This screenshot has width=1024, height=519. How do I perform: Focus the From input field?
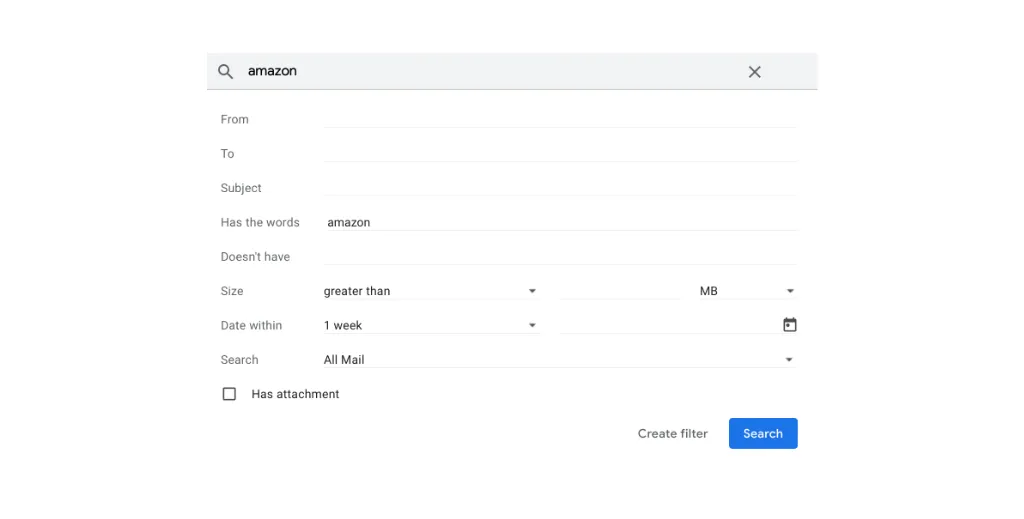click(x=560, y=119)
